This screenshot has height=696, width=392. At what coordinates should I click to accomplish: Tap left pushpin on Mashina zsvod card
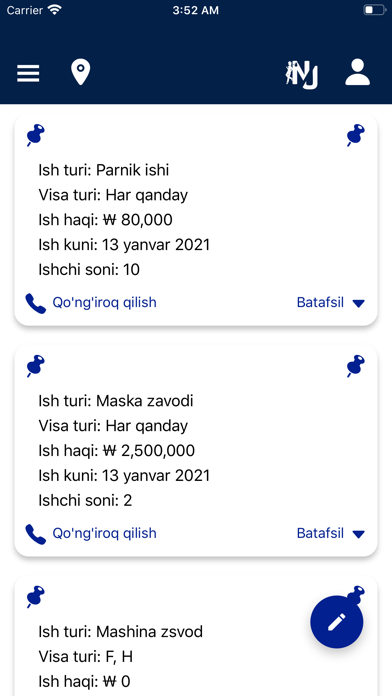pyautogui.click(x=36, y=597)
